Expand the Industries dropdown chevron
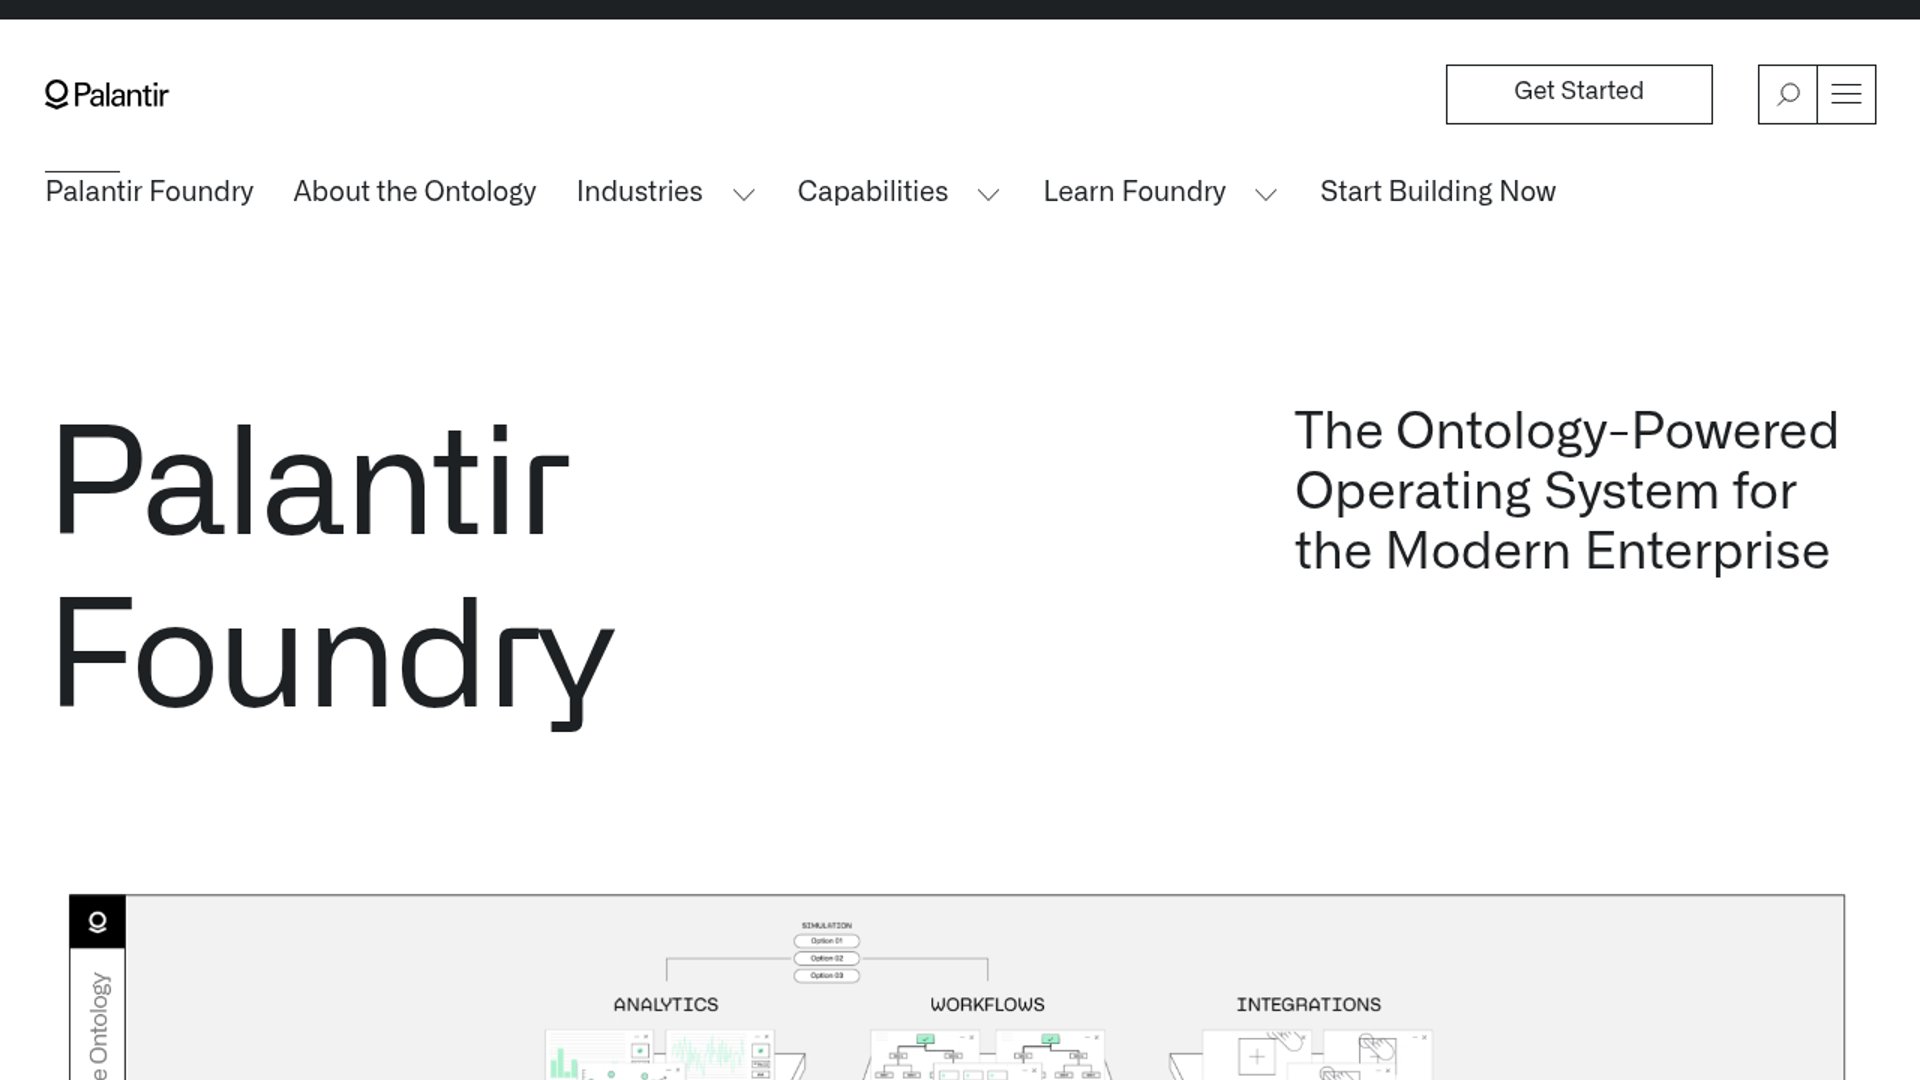Screen dimensions: 1920x1080 (x=744, y=194)
